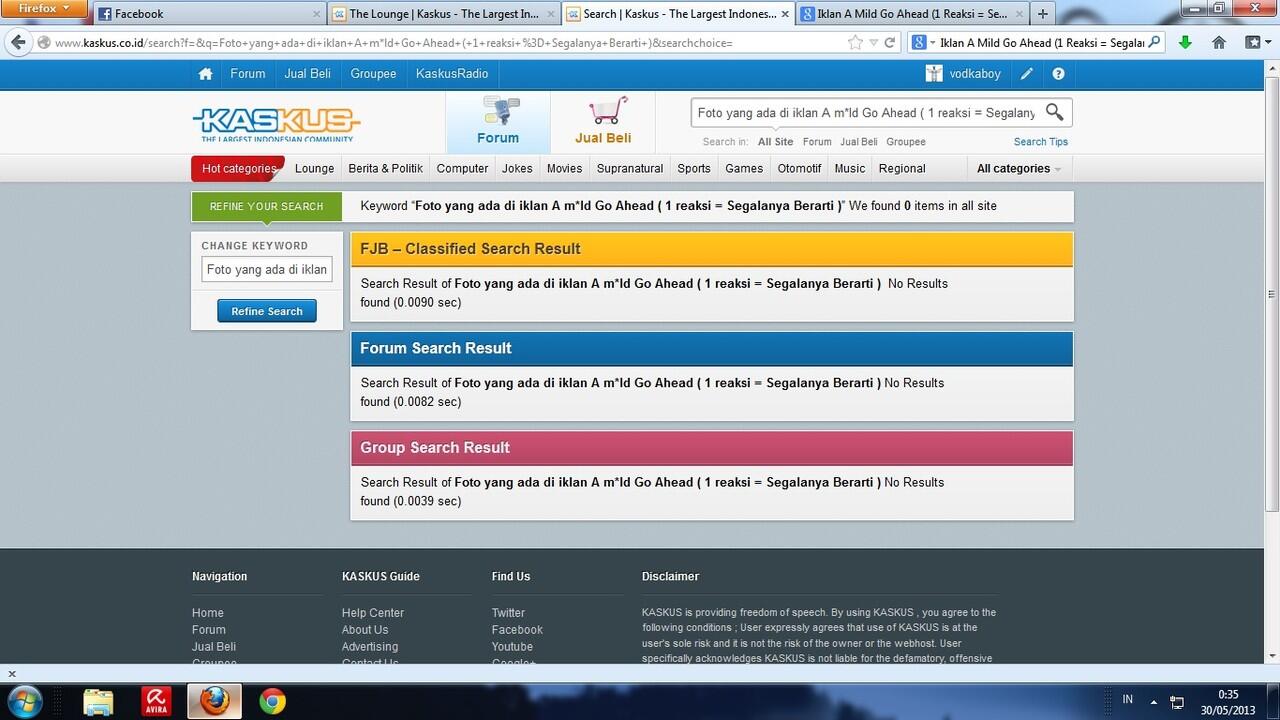Set search scope to Forum

pyautogui.click(x=817, y=142)
